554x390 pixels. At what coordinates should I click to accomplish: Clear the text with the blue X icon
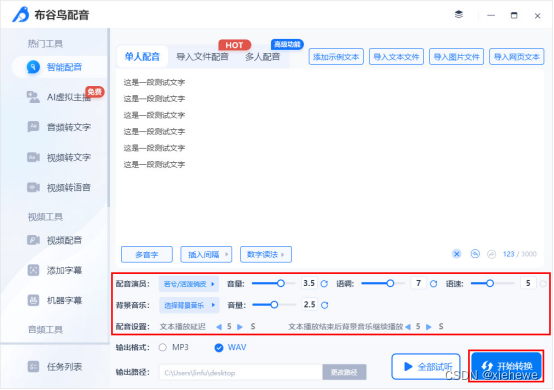(x=456, y=254)
